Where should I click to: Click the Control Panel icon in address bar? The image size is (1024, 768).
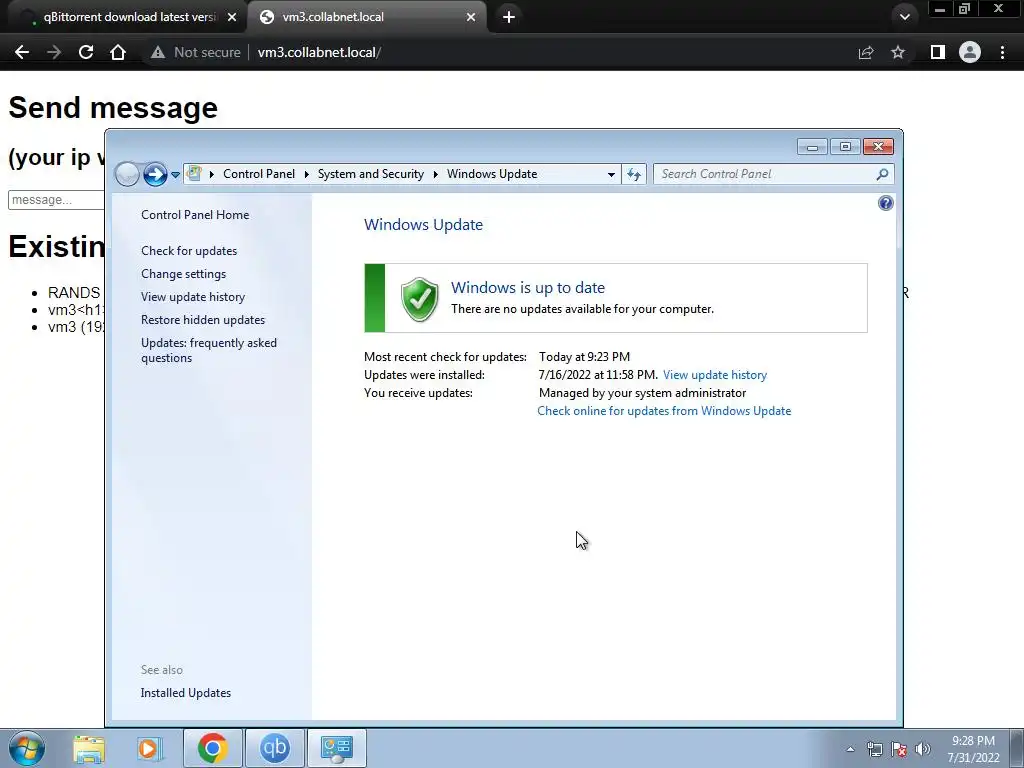pyautogui.click(x=194, y=174)
